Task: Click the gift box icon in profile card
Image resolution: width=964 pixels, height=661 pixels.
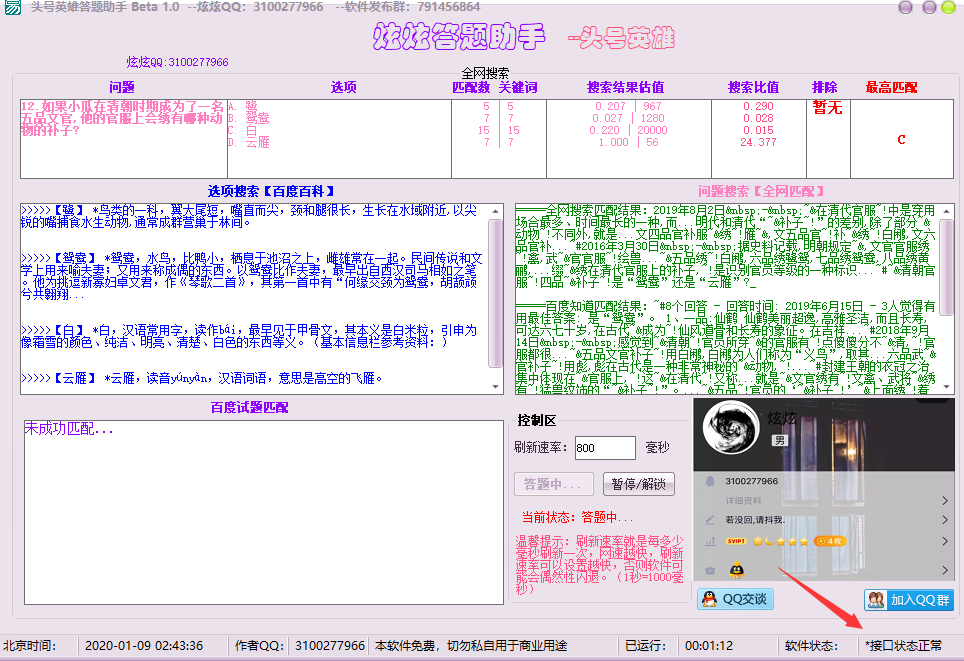Action: (710, 570)
